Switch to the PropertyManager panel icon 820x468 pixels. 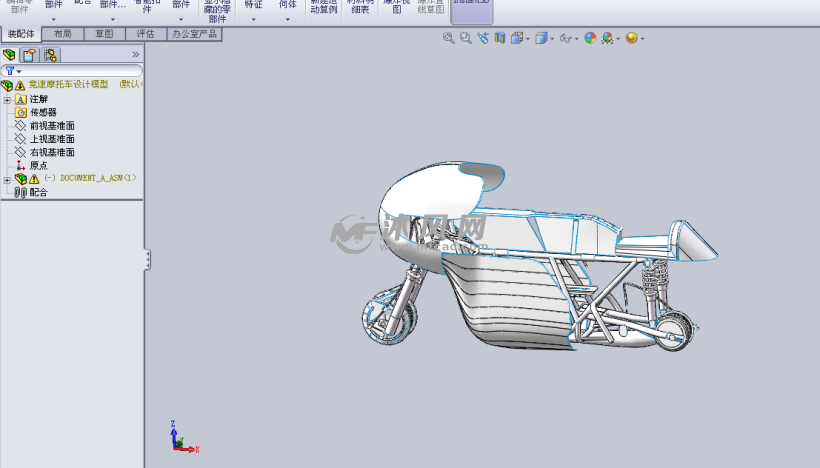pyautogui.click(x=29, y=55)
